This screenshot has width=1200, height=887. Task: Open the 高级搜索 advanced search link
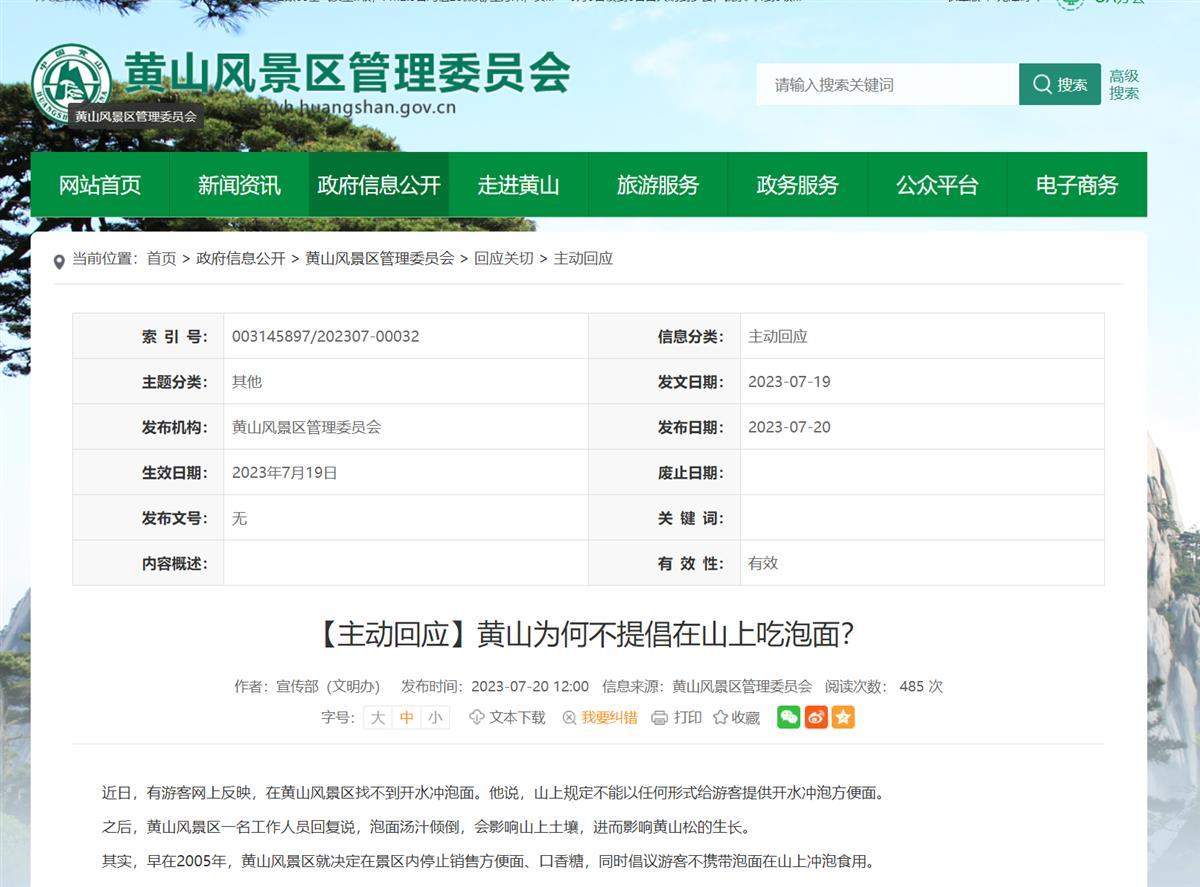[1122, 82]
